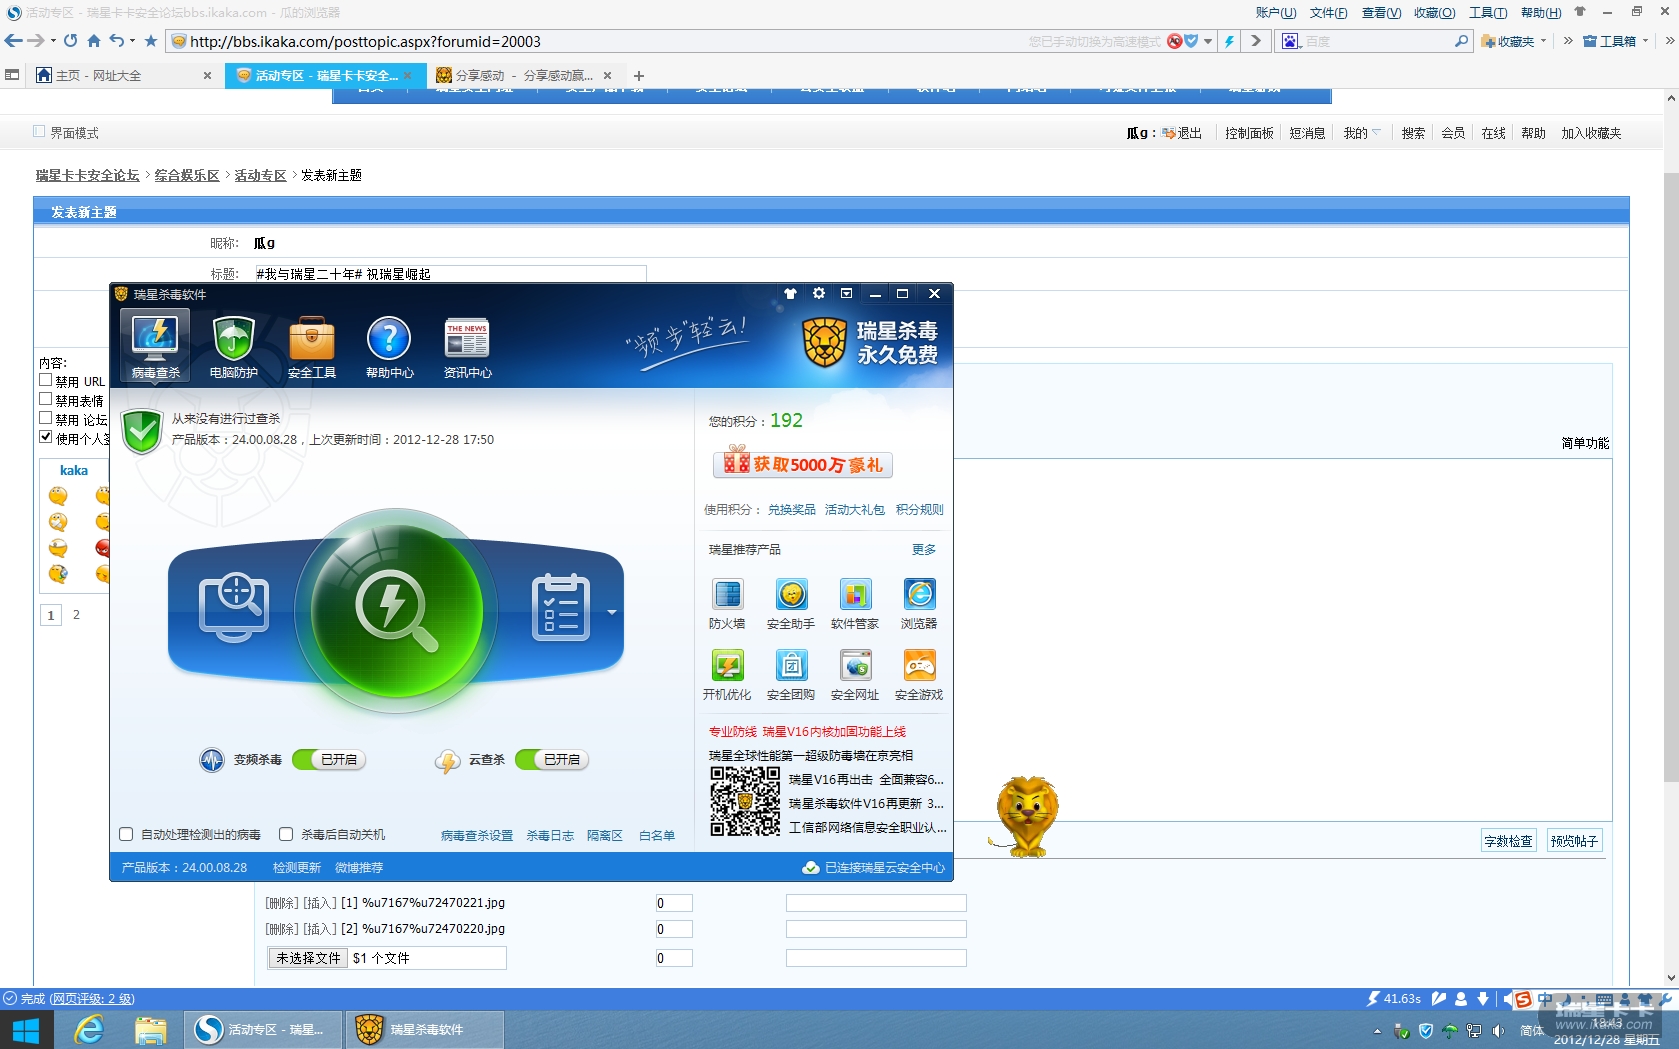Click the lightning speed-mode icon in address bar
This screenshot has height=1049, width=1679.
[1229, 41]
